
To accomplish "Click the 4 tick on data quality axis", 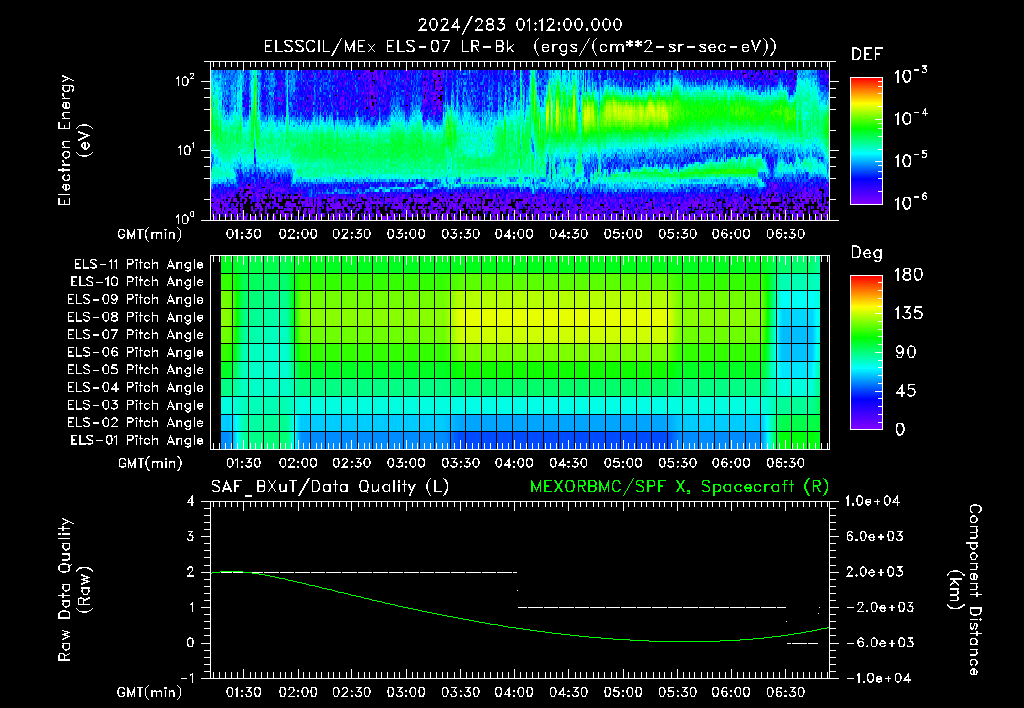I will pos(191,501).
